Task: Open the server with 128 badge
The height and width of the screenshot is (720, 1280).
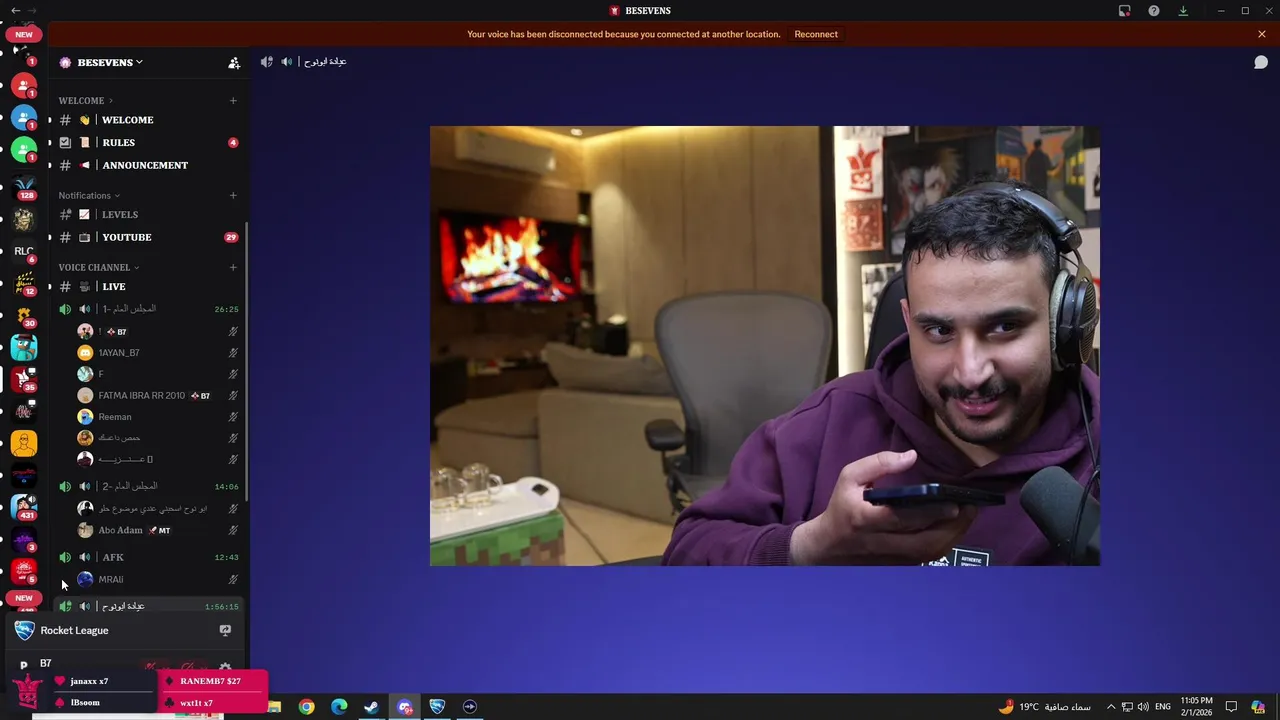Action: pos(24,186)
